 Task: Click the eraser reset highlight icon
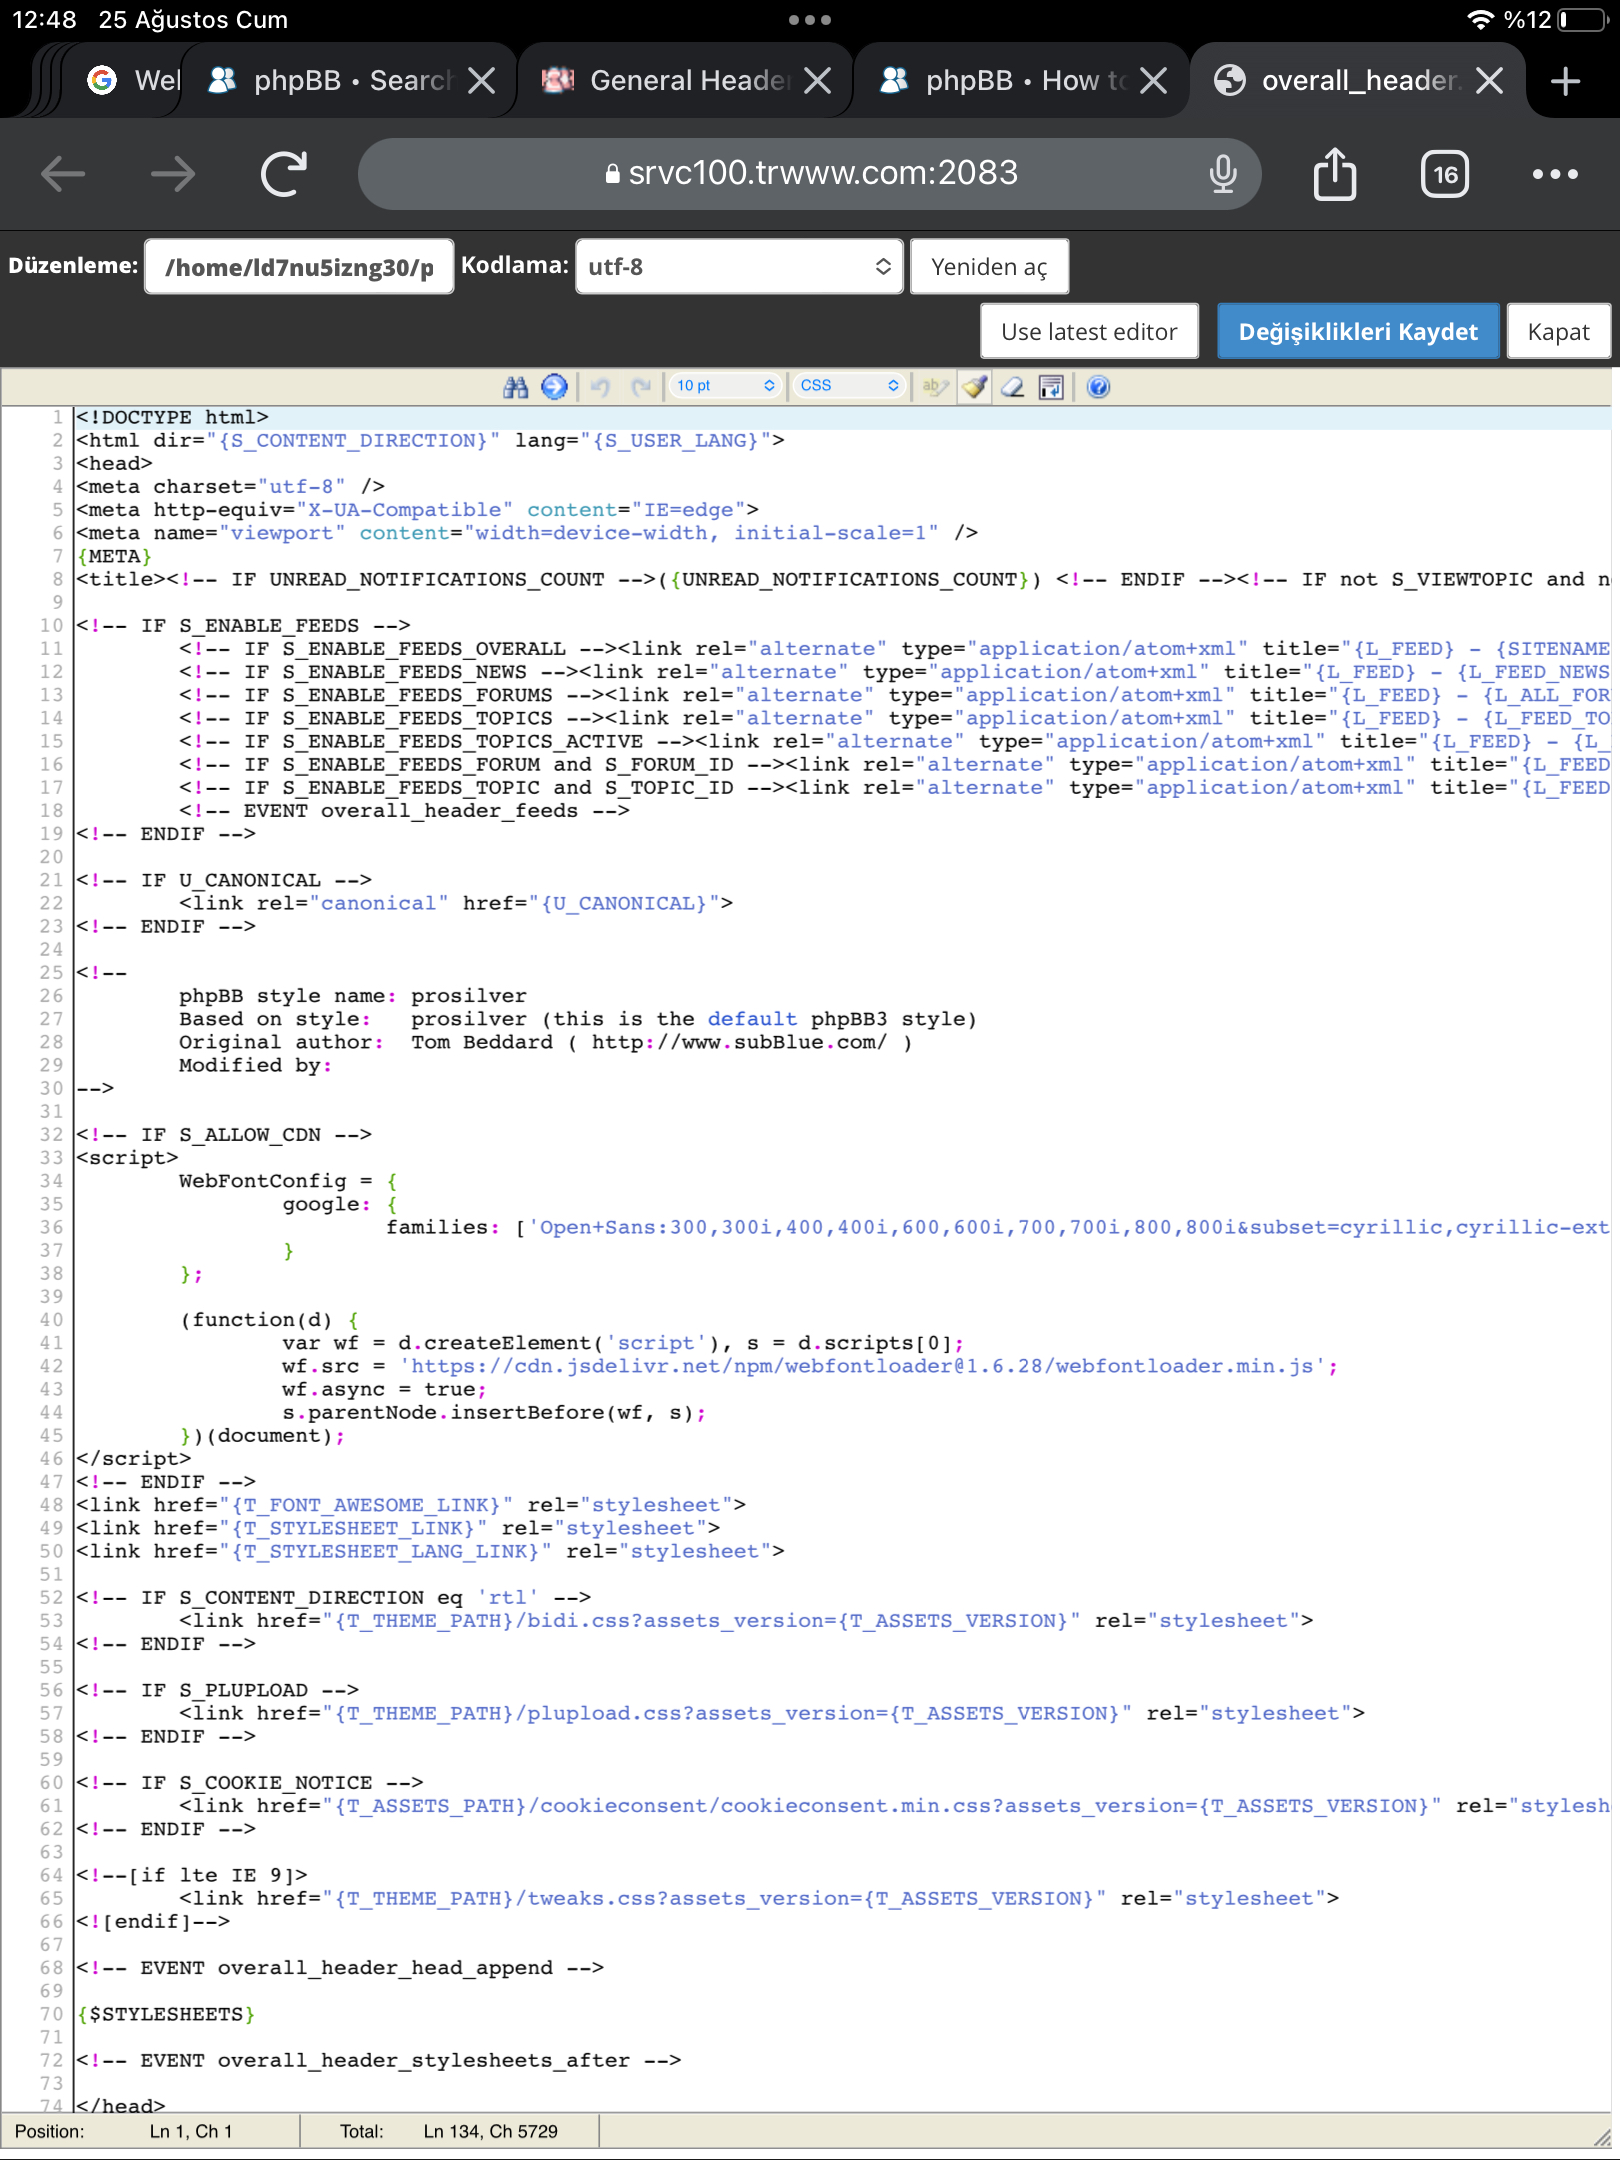click(x=1013, y=387)
